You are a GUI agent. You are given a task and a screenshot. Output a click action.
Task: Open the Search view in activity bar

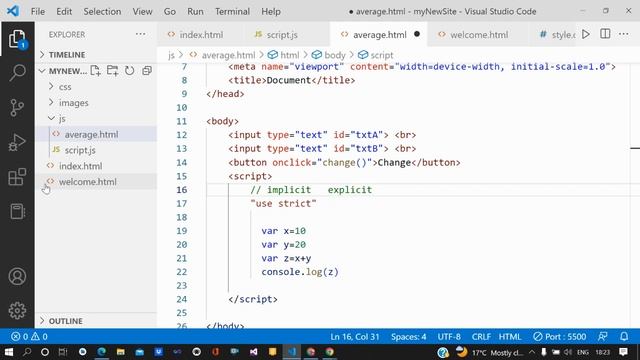pos(17,73)
